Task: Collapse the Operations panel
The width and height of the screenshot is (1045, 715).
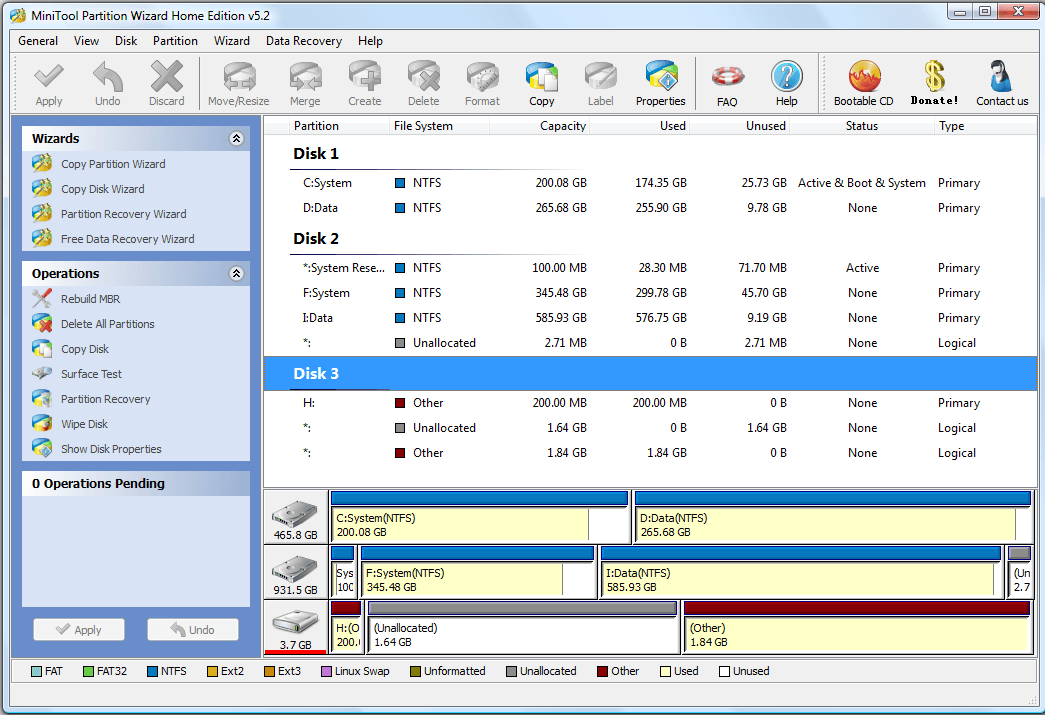Action: [x=236, y=274]
